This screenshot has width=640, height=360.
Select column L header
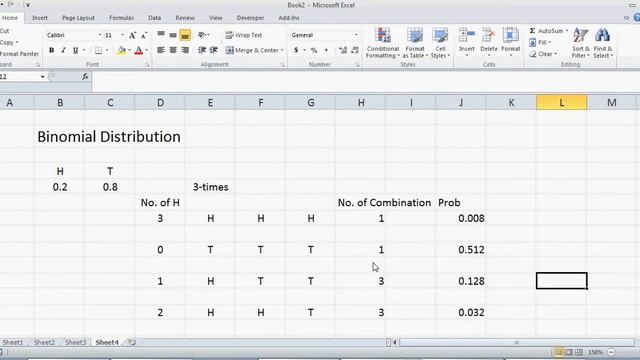[x=562, y=102]
